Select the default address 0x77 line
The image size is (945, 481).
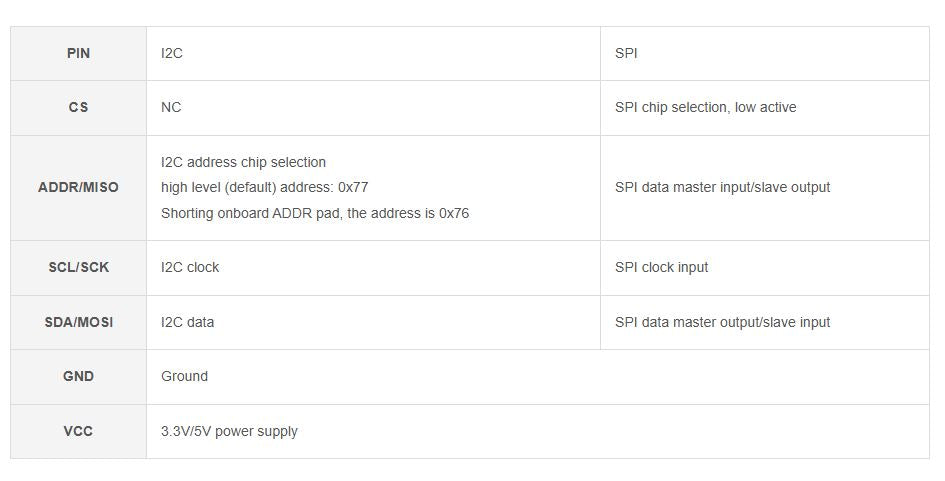[264, 187]
